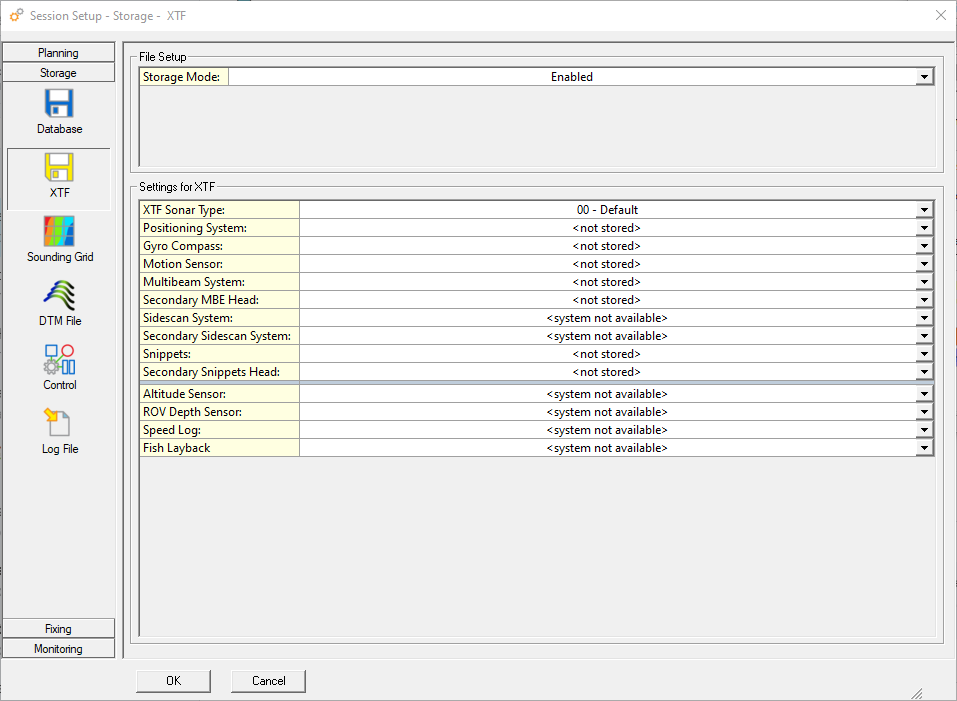The width and height of the screenshot is (957, 701).
Task: Close the Session Setup dialog
Action: (940, 15)
